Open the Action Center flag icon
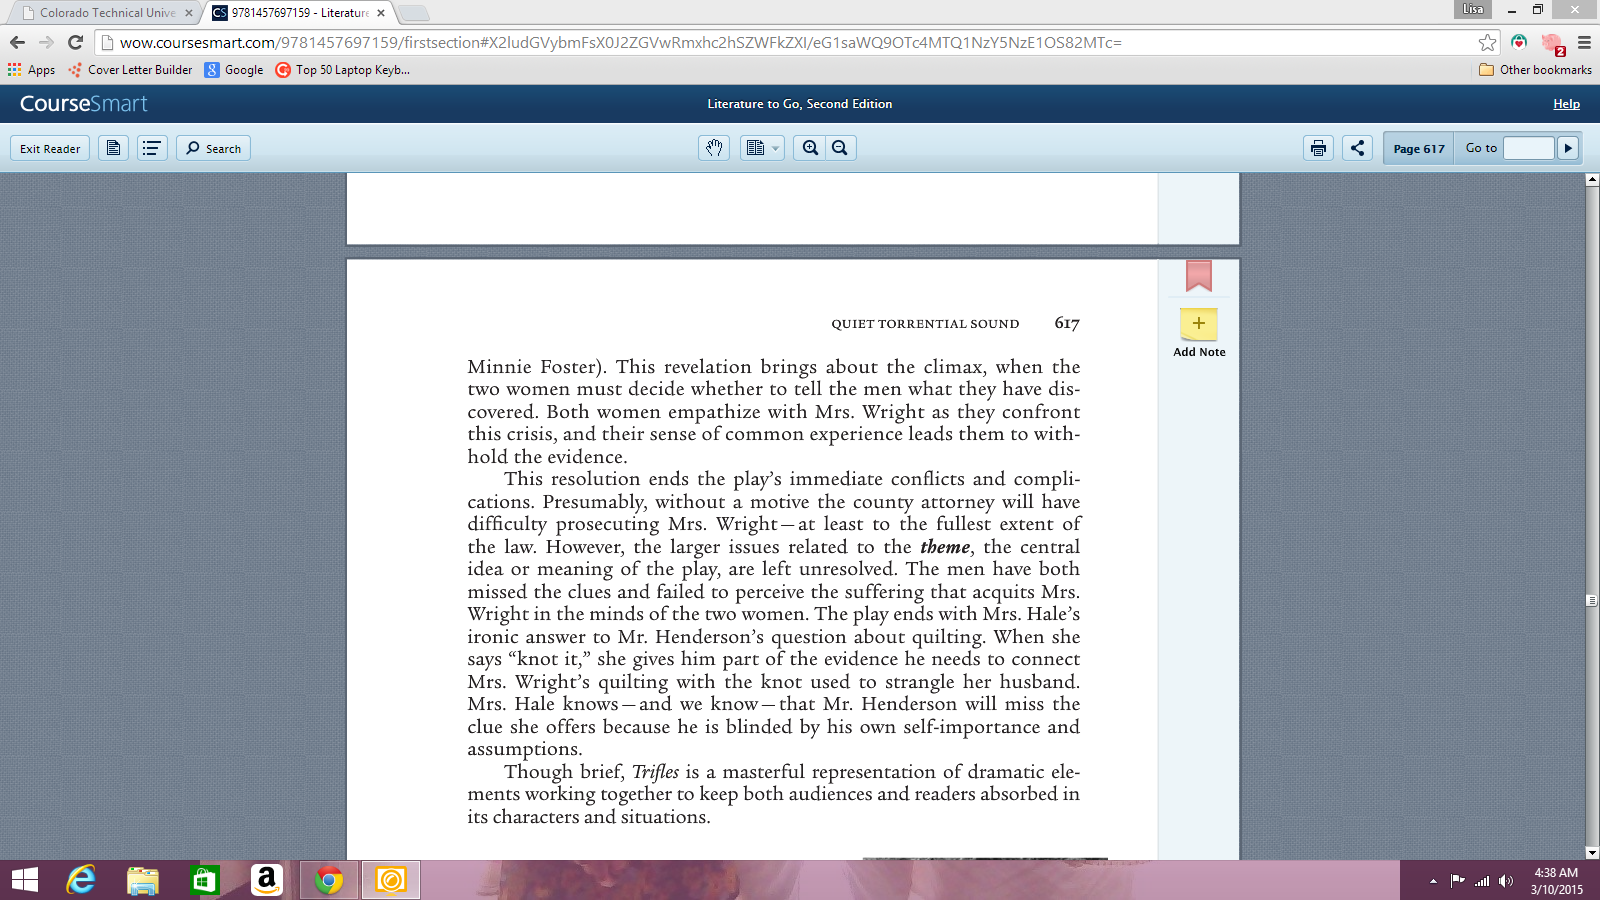 1457,881
